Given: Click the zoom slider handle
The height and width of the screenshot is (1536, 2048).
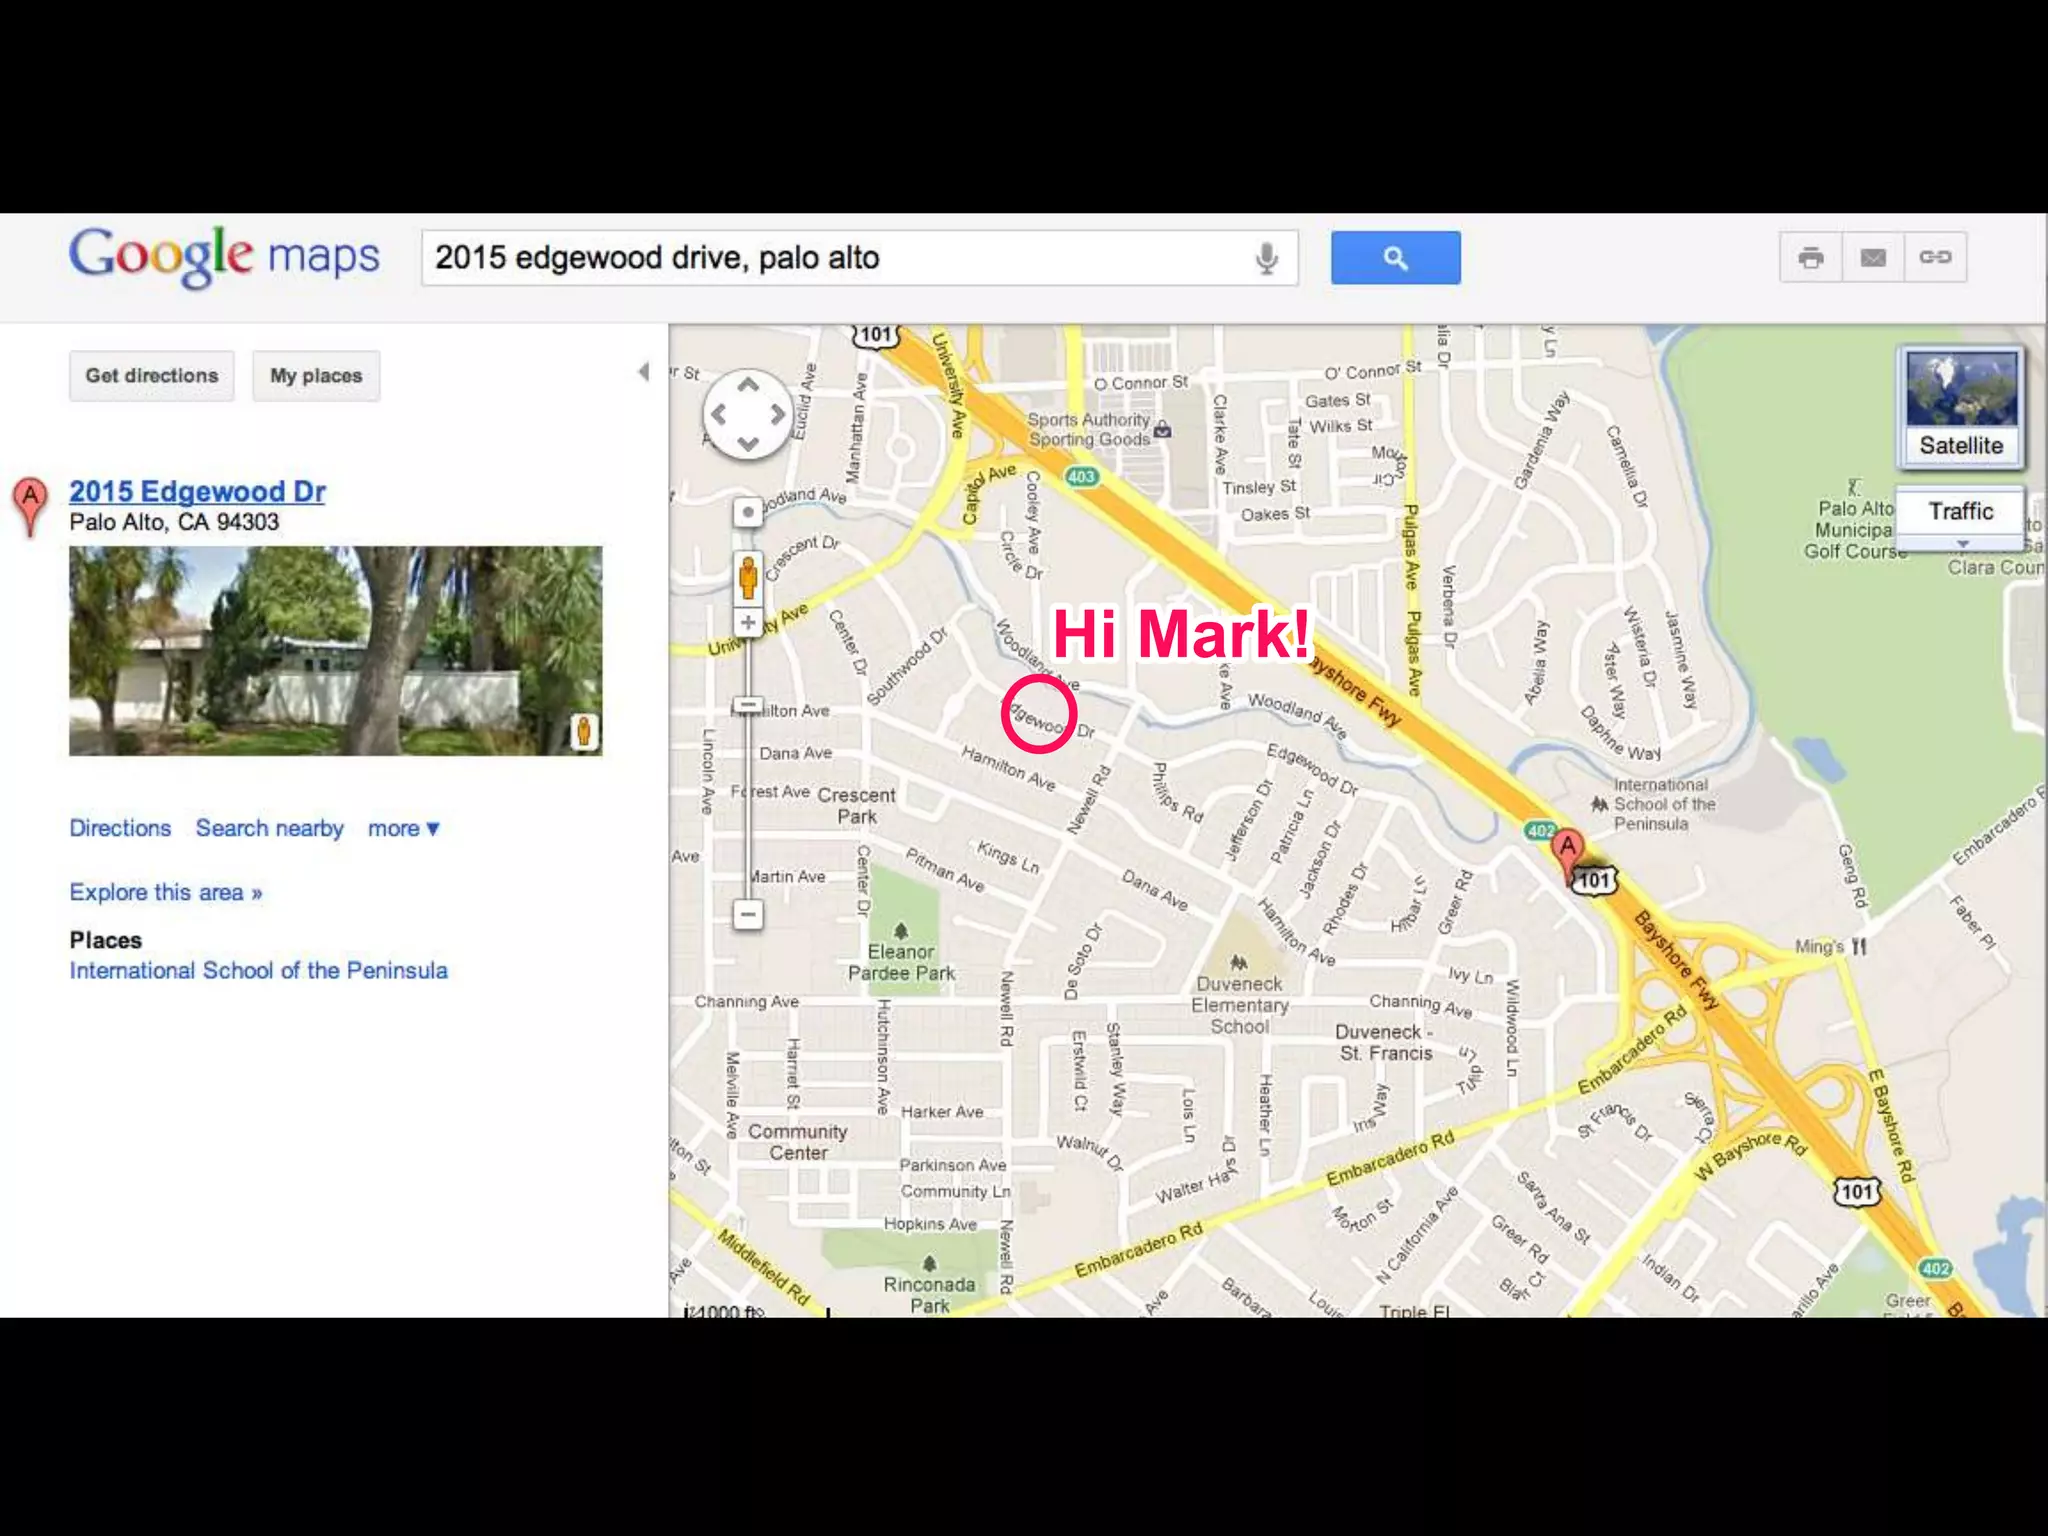Looking at the screenshot, I should coord(748,706).
